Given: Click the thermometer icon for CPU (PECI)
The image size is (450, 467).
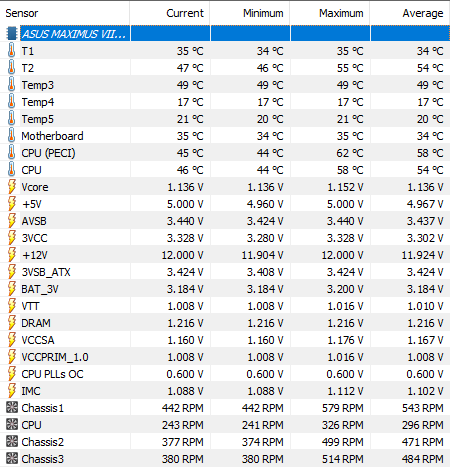Looking at the screenshot, I should [x=11, y=153].
